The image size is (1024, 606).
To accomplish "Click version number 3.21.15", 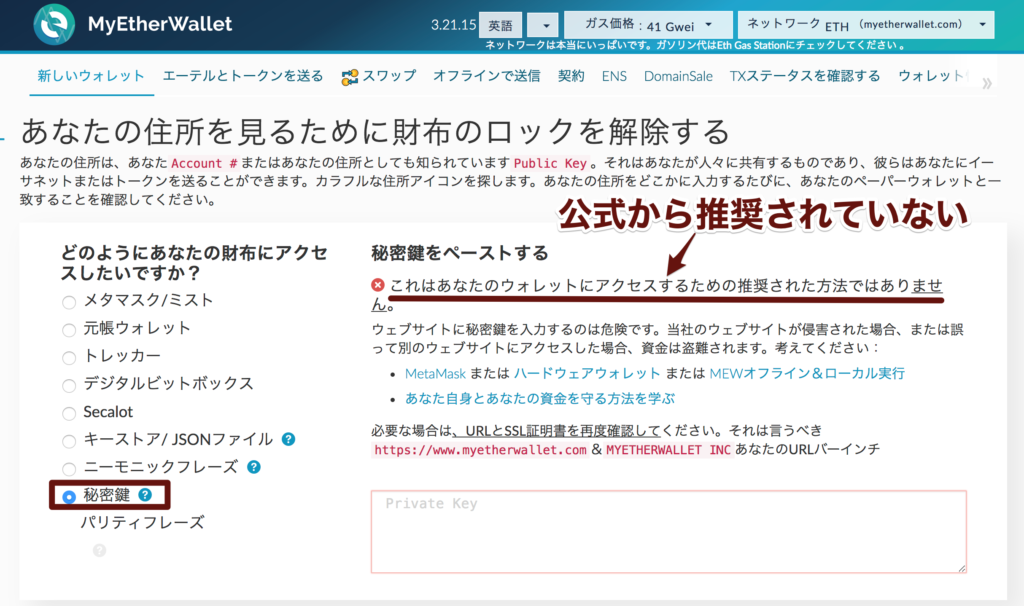I will [453, 25].
